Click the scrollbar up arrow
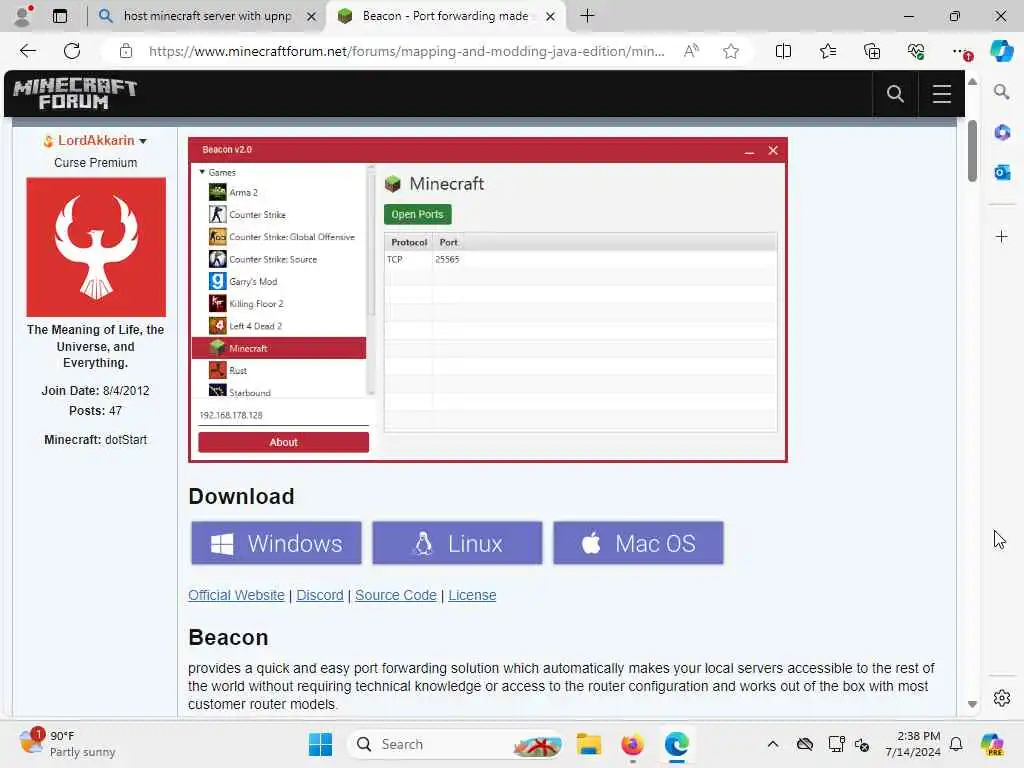This screenshot has width=1024, height=768. click(x=972, y=82)
